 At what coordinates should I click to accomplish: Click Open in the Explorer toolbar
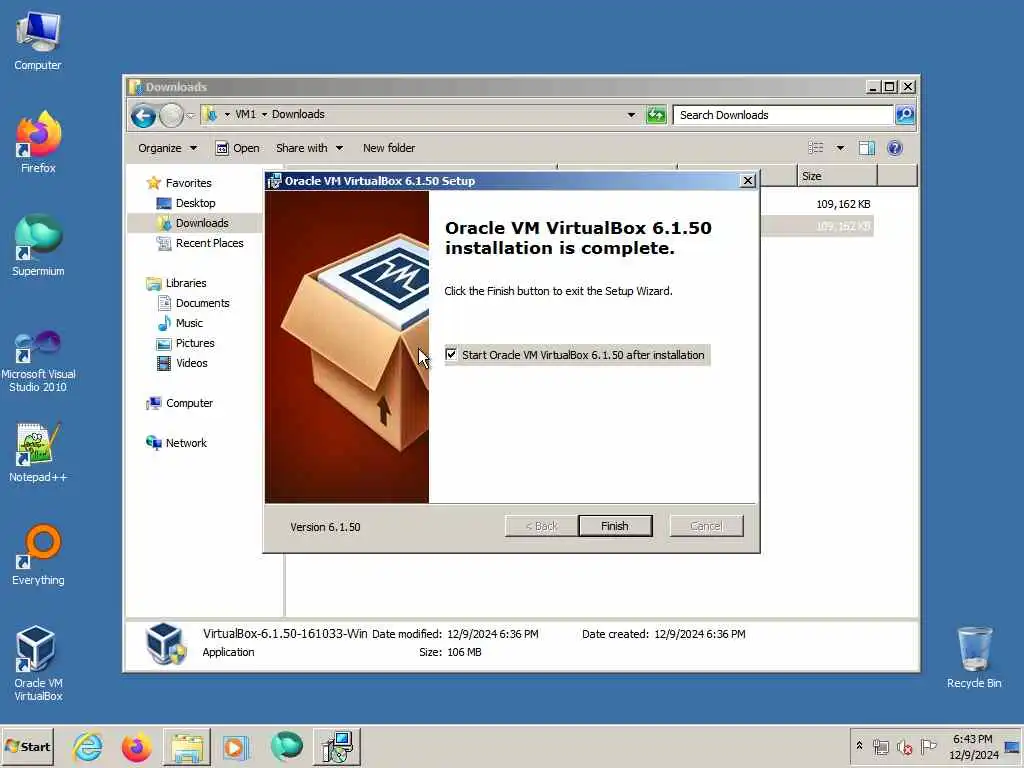[x=238, y=148]
